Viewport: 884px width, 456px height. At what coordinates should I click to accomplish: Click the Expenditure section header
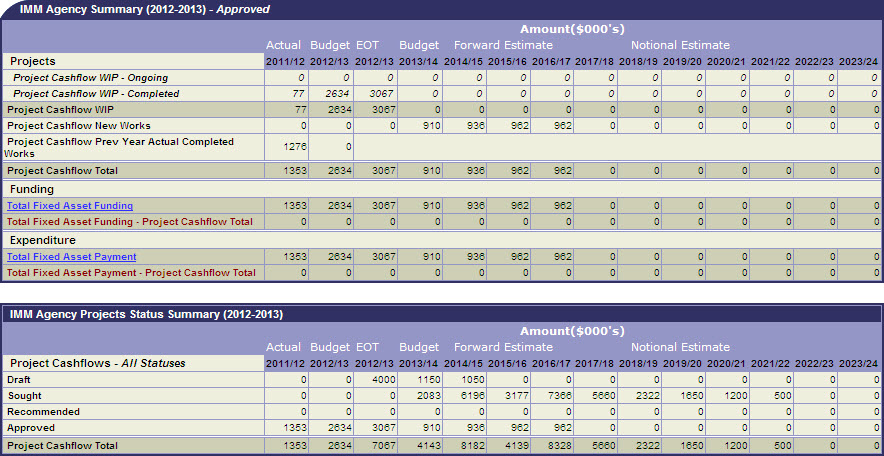click(43, 240)
